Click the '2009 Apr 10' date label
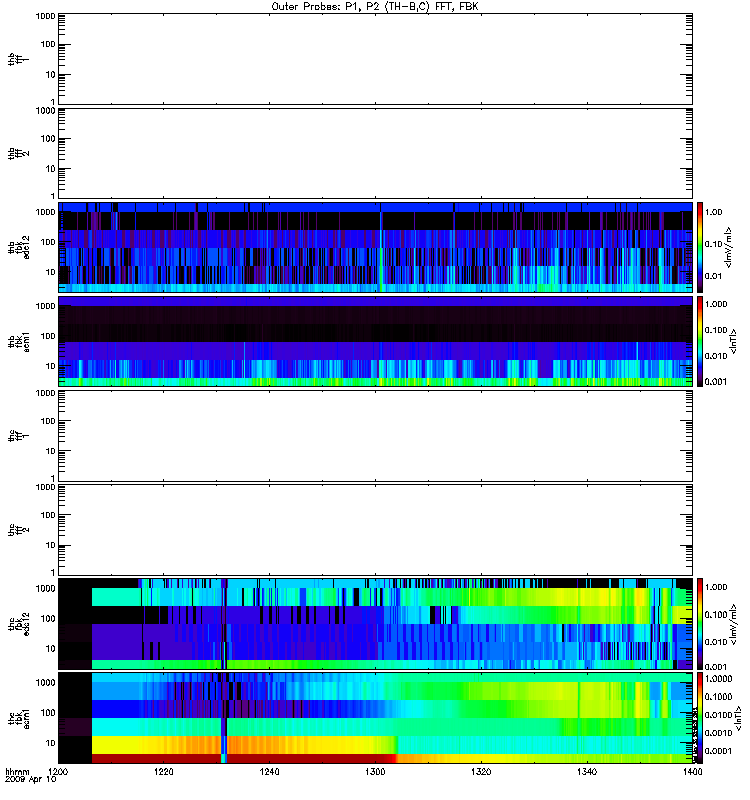The width and height of the screenshot is (750, 800). (x=31, y=780)
